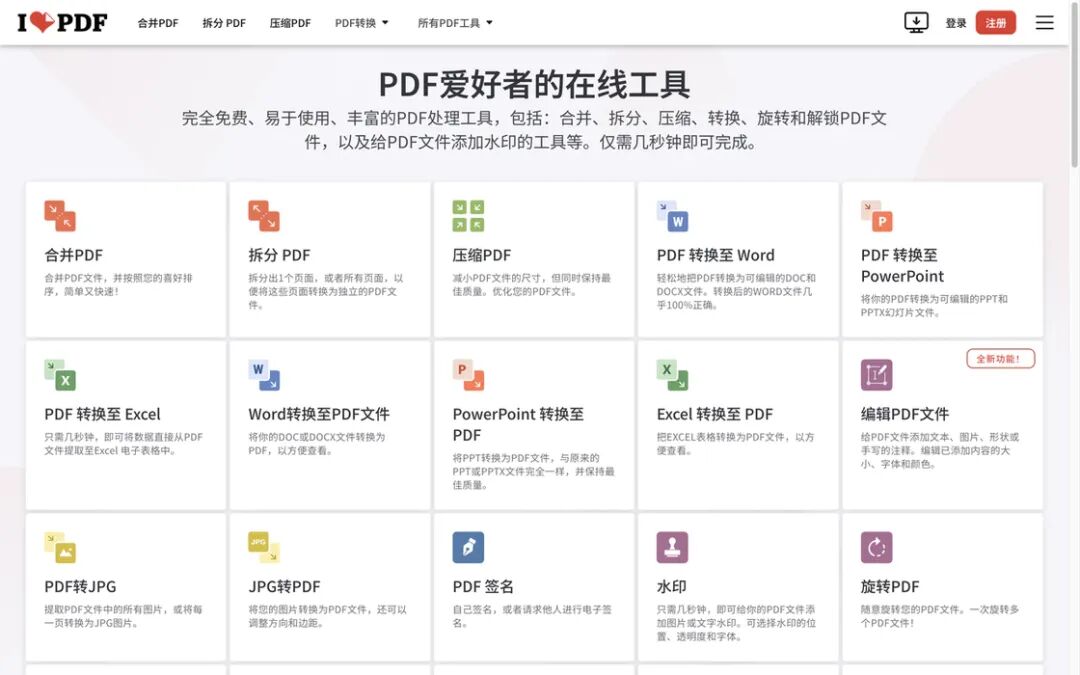The width and height of the screenshot is (1080, 675).
Task: Select the Excel 转换至 PDF icon
Action: (672, 375)
